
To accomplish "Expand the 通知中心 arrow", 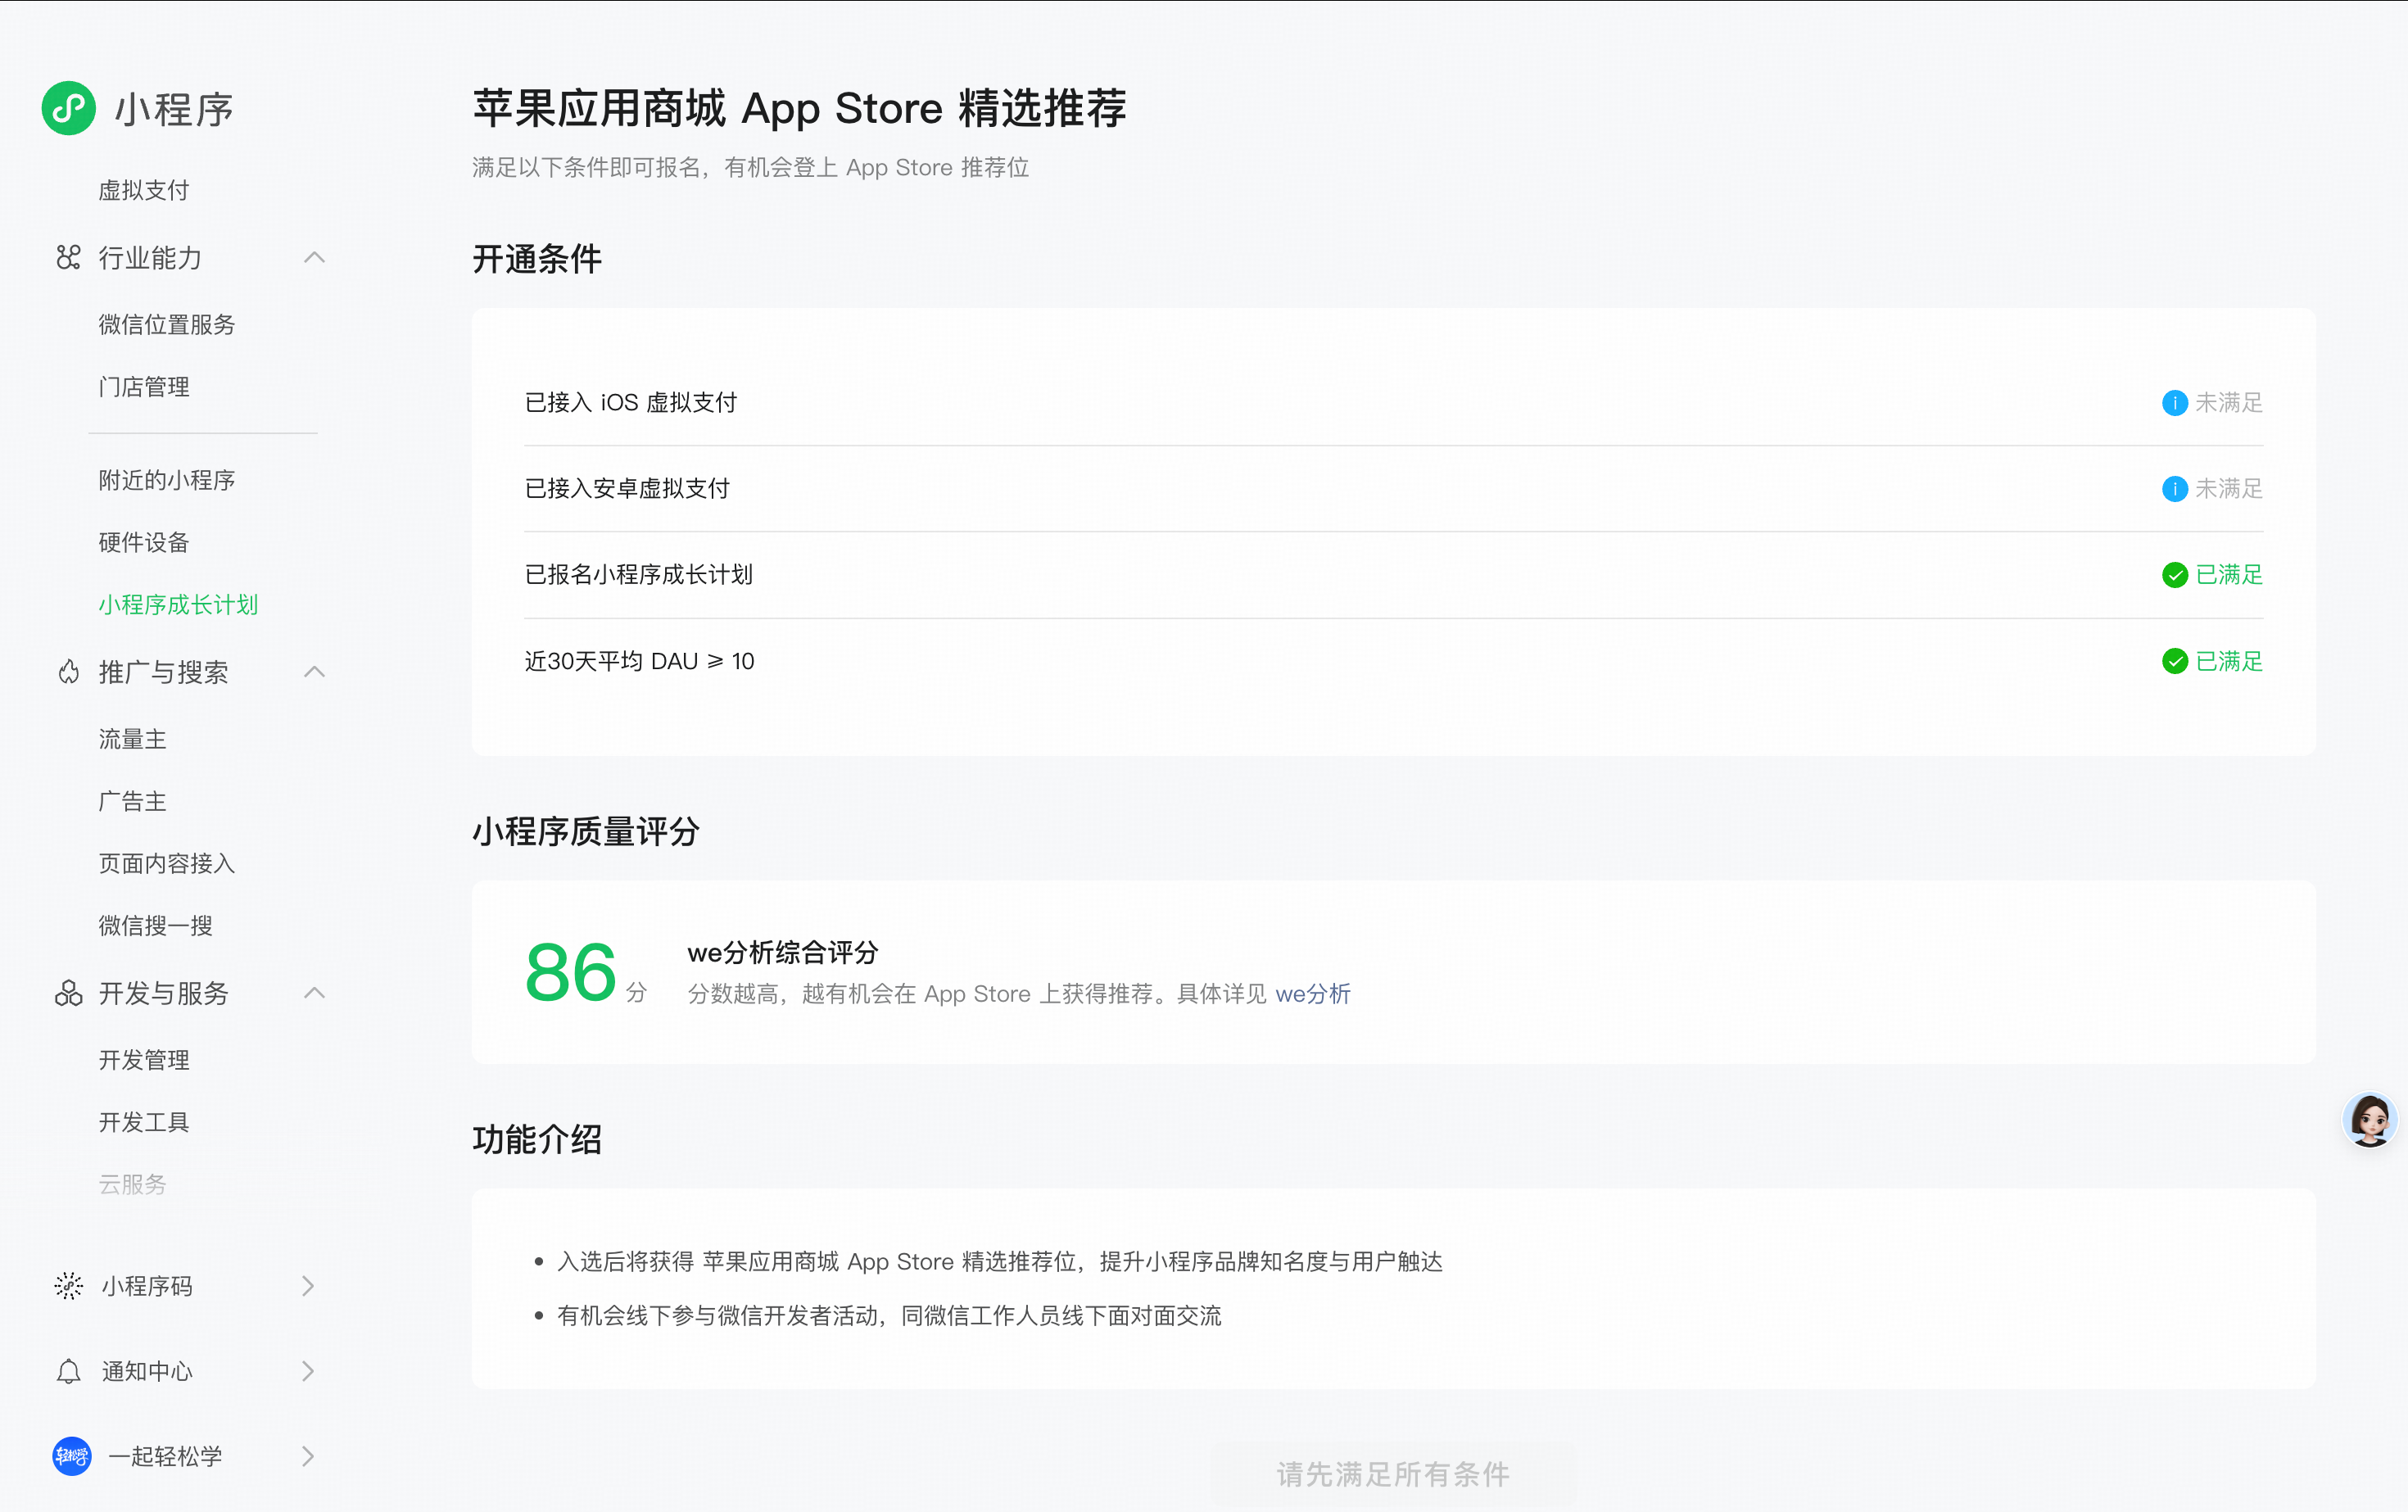I will point(308,1371).
